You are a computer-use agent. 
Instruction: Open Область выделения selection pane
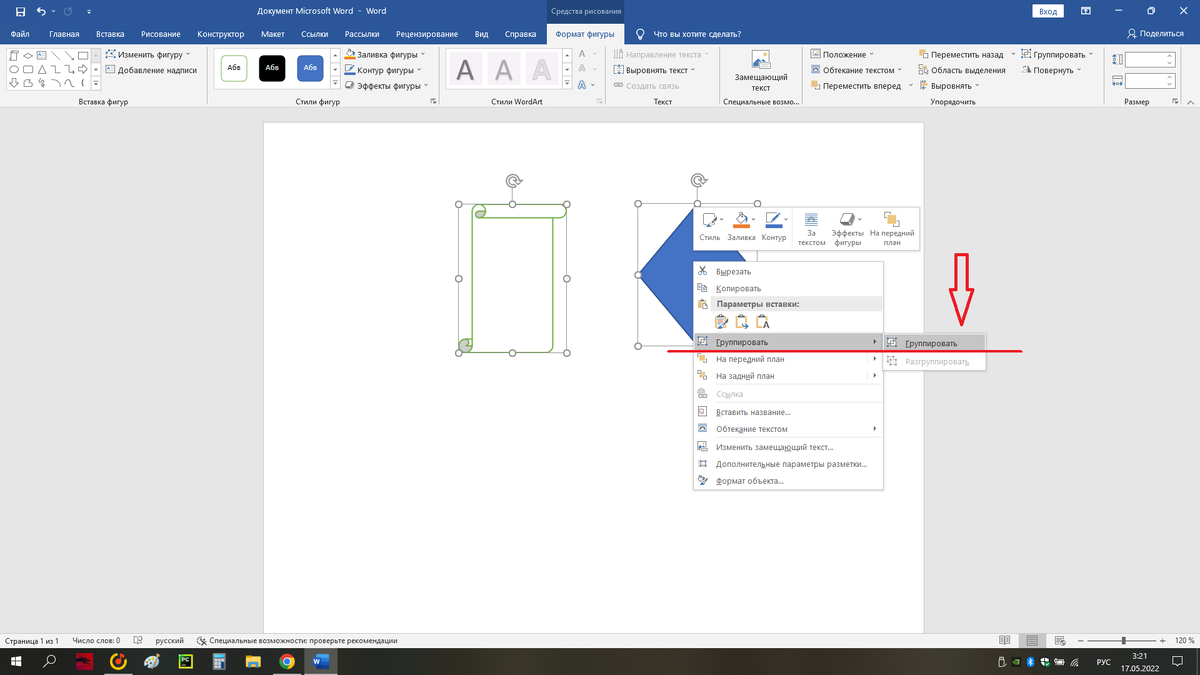(961, 70)
